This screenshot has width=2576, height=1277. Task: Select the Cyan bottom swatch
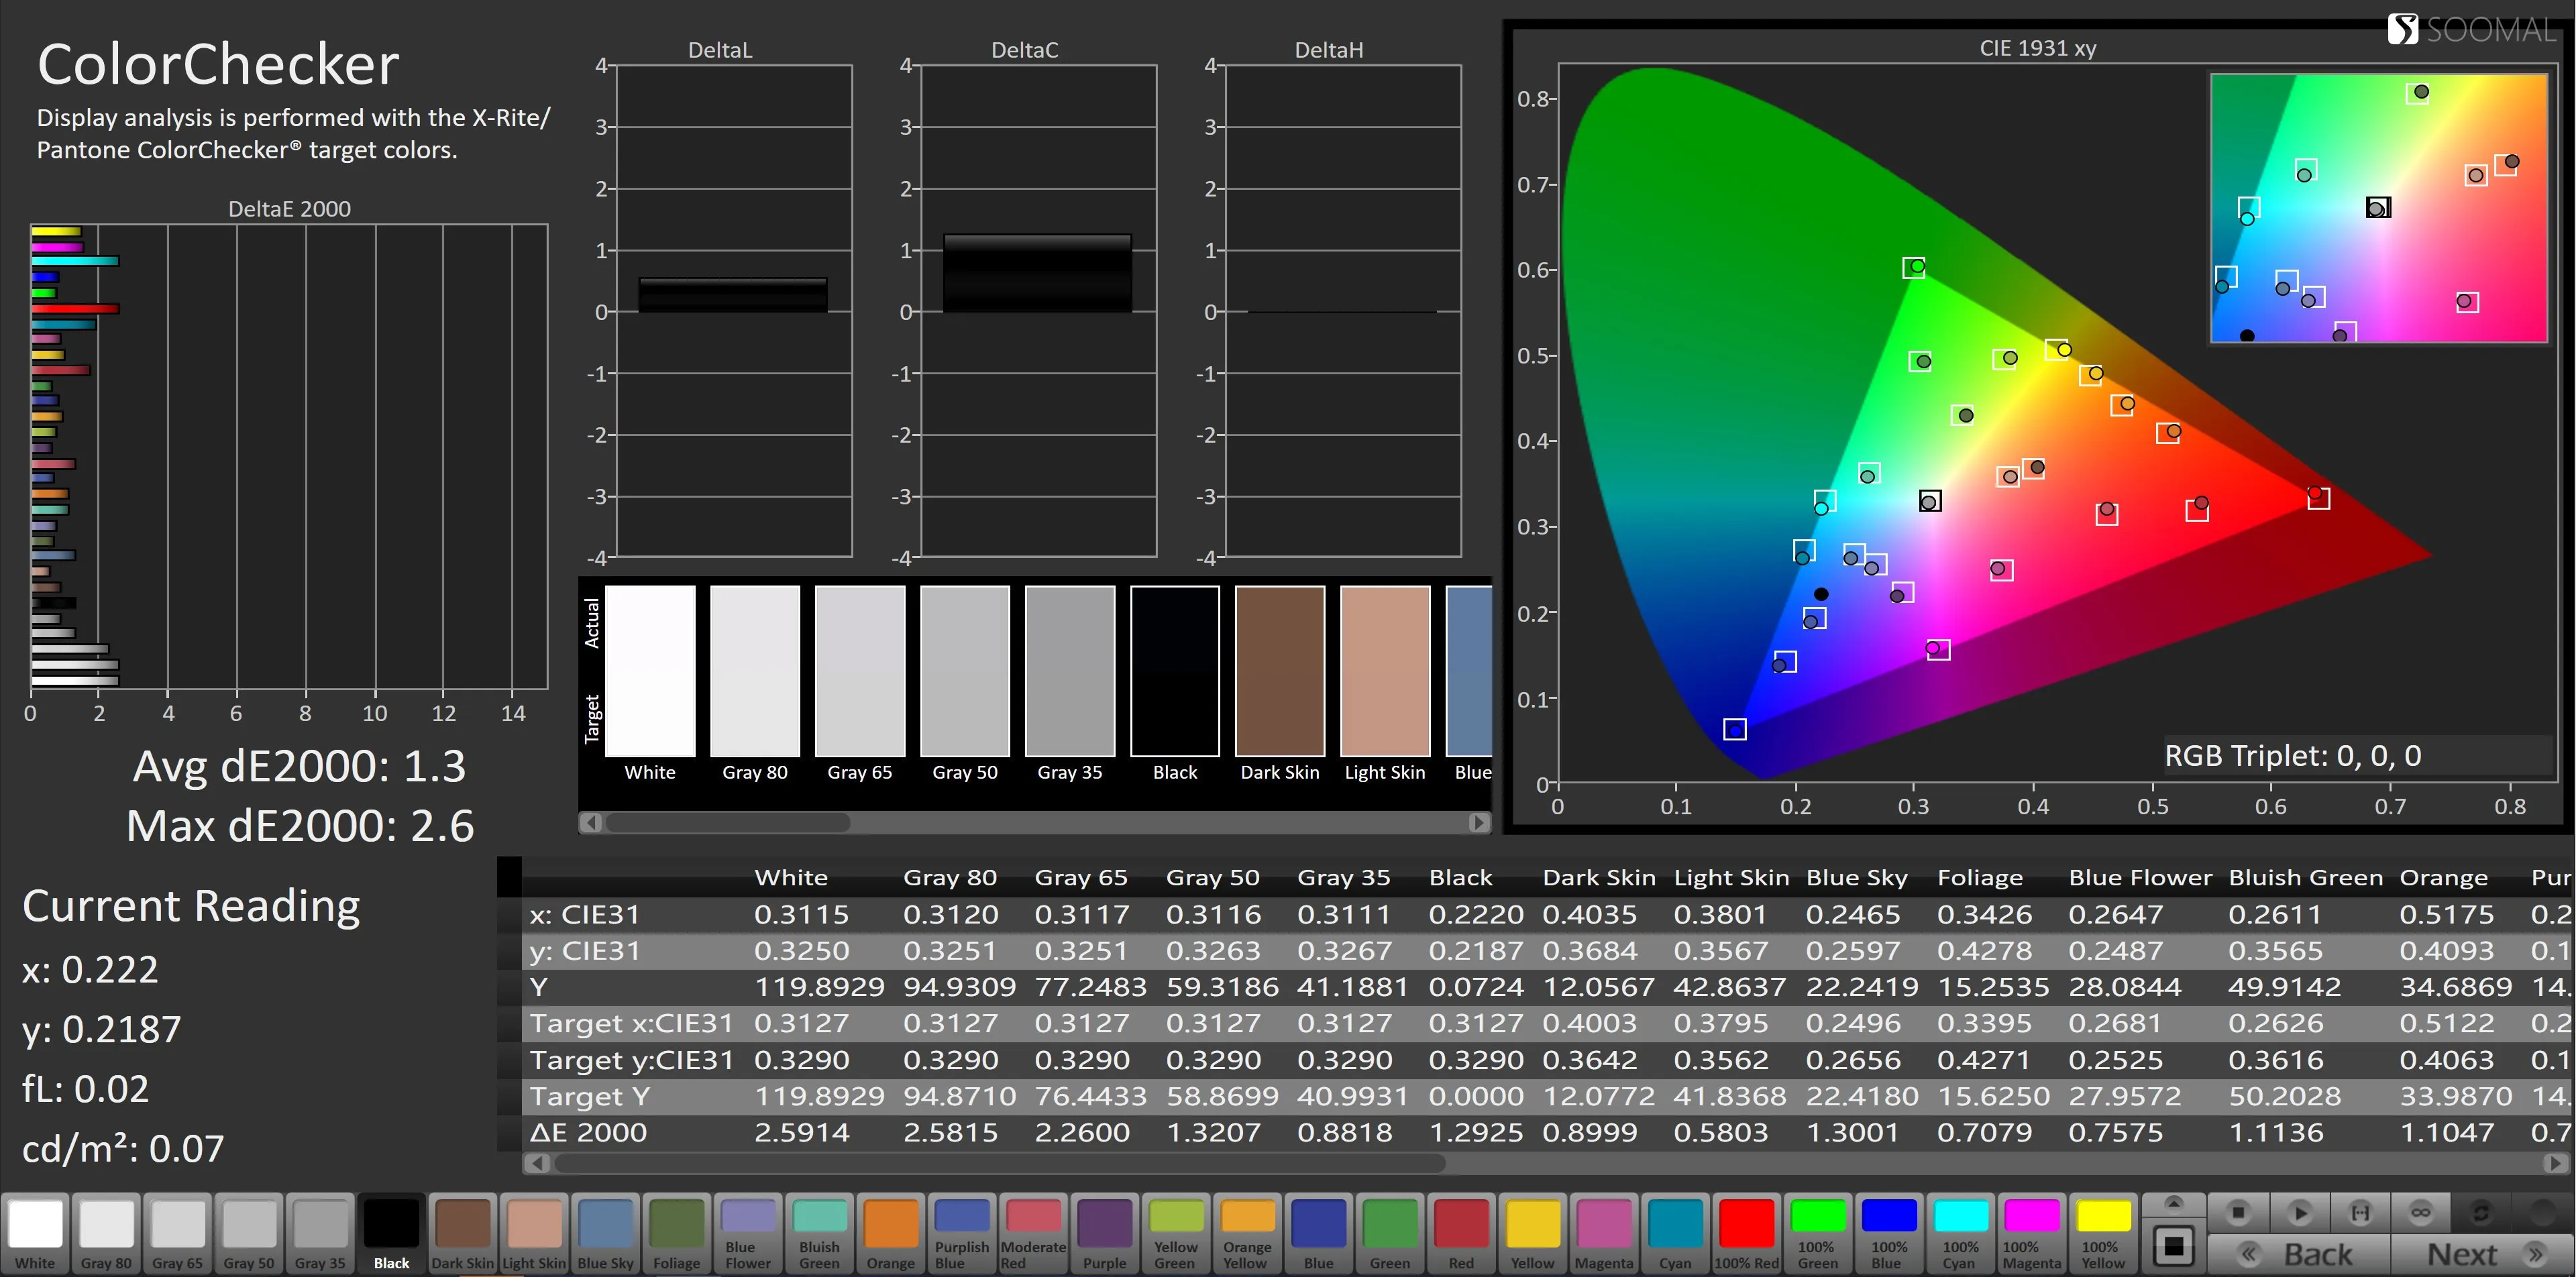coord(1675,1233)
